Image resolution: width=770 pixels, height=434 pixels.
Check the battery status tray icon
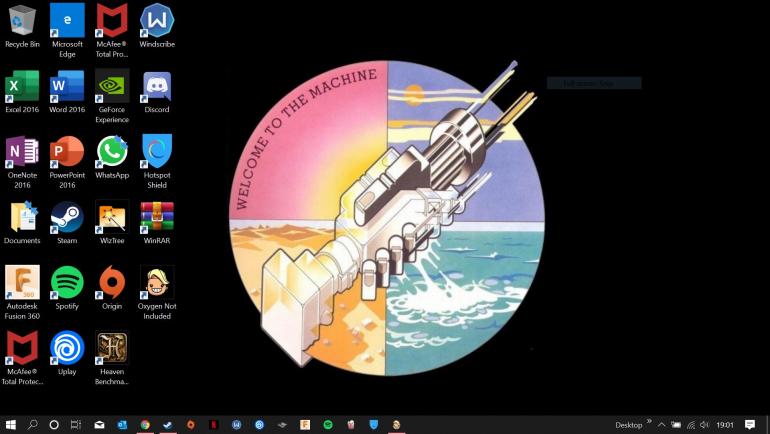tap(676, 425)
